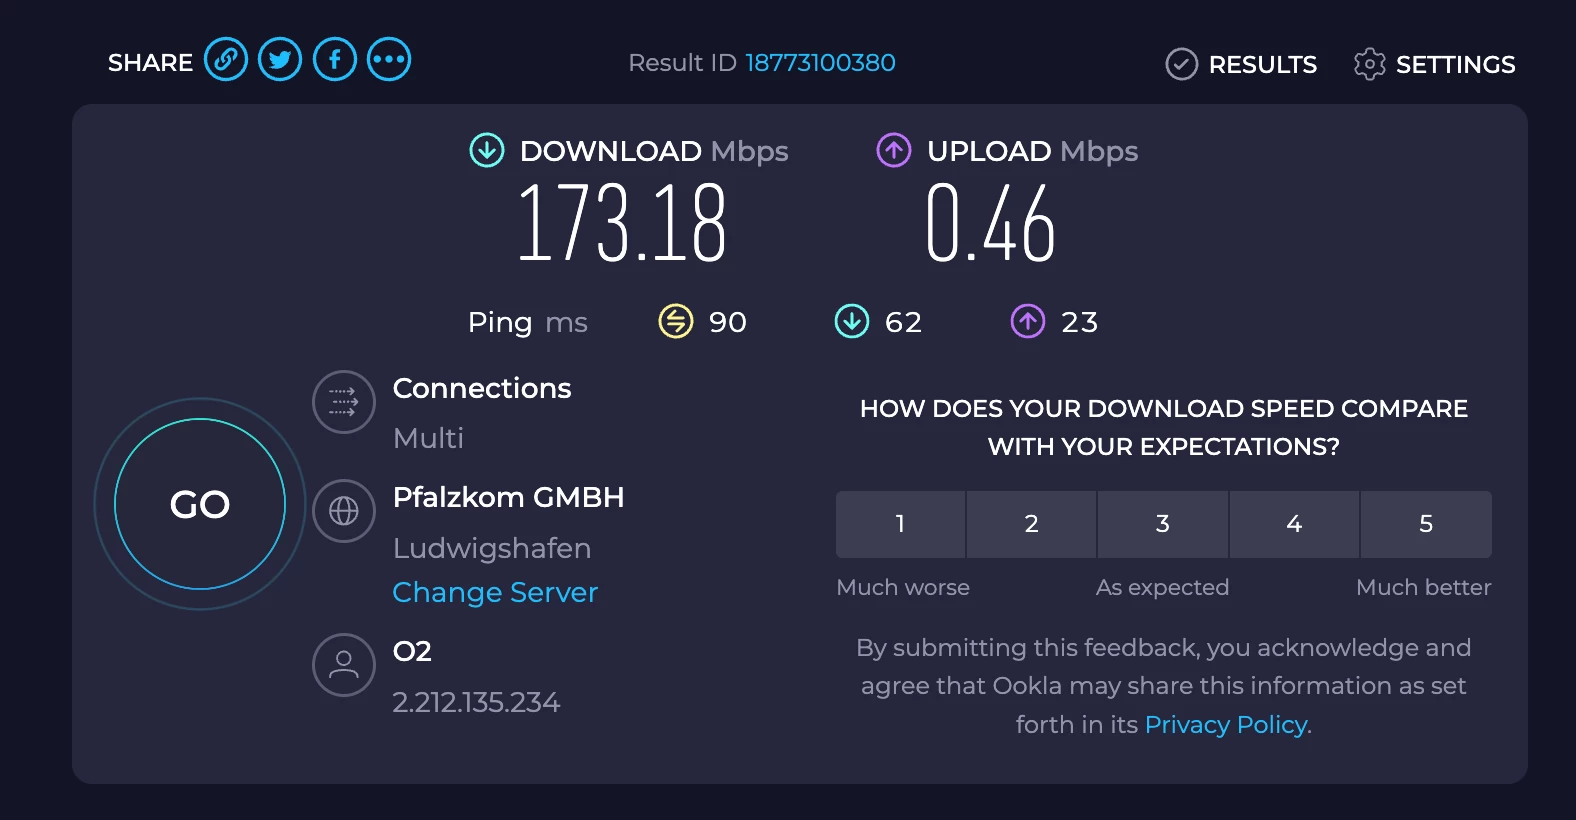Click the download arrow icon
The height and width of the screenshot is (820, 1576).
(x=487, y=151)
